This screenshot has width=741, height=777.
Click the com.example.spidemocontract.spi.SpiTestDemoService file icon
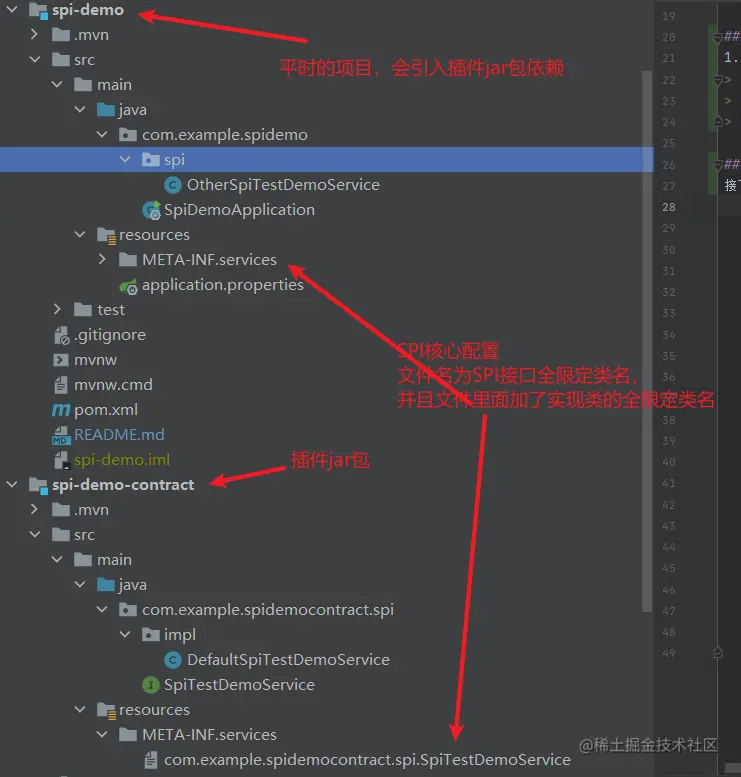151,760
